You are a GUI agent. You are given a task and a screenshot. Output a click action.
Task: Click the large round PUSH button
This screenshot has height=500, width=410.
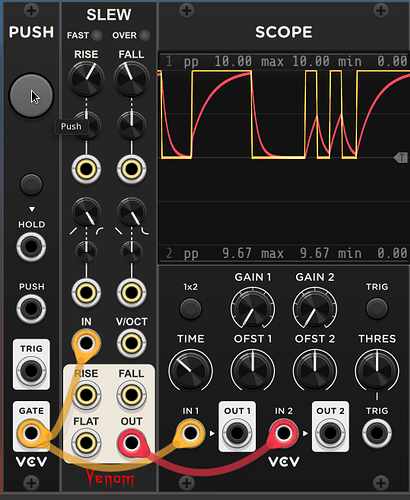point(31,96)
